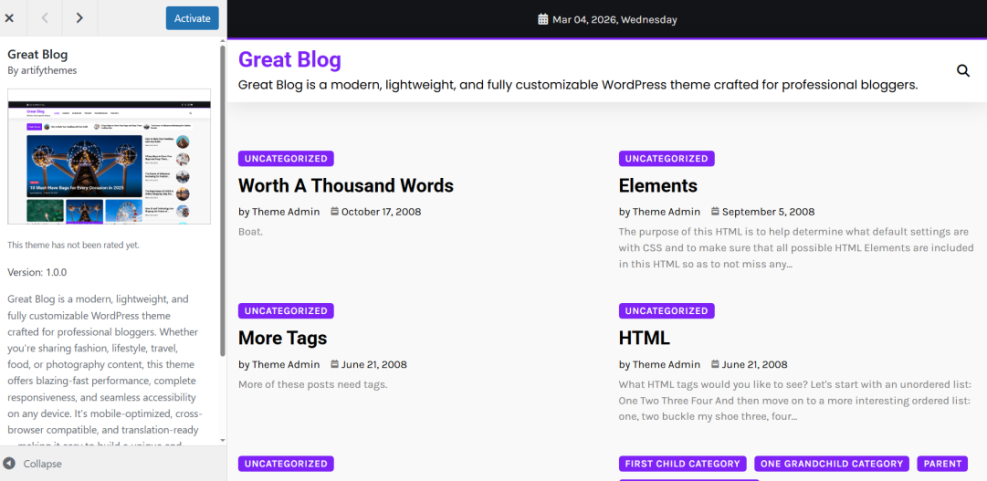
Task: Click Theme Admin author under Elements
Action: tap(666, 212)
